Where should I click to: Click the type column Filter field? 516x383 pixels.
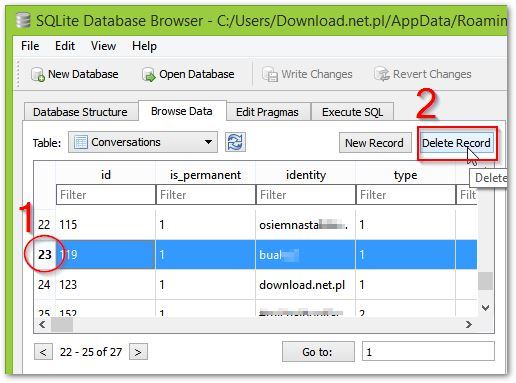coord(405,195)
